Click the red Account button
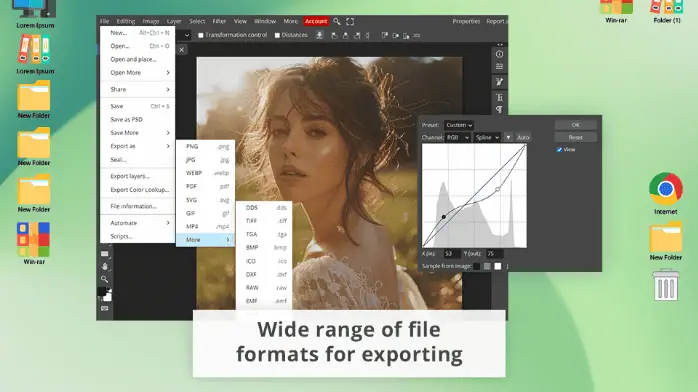 click(316, 21)
